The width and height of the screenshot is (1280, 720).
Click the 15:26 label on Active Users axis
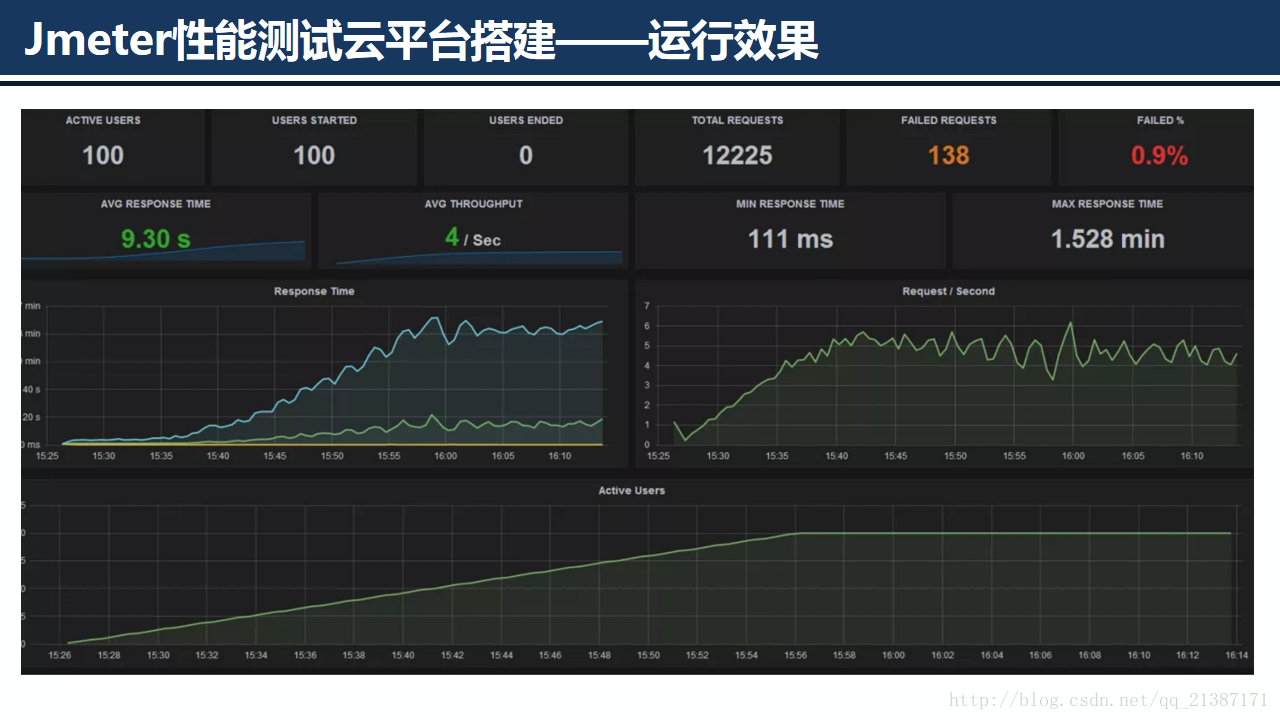pyautogui.click(x=60, y=656)
